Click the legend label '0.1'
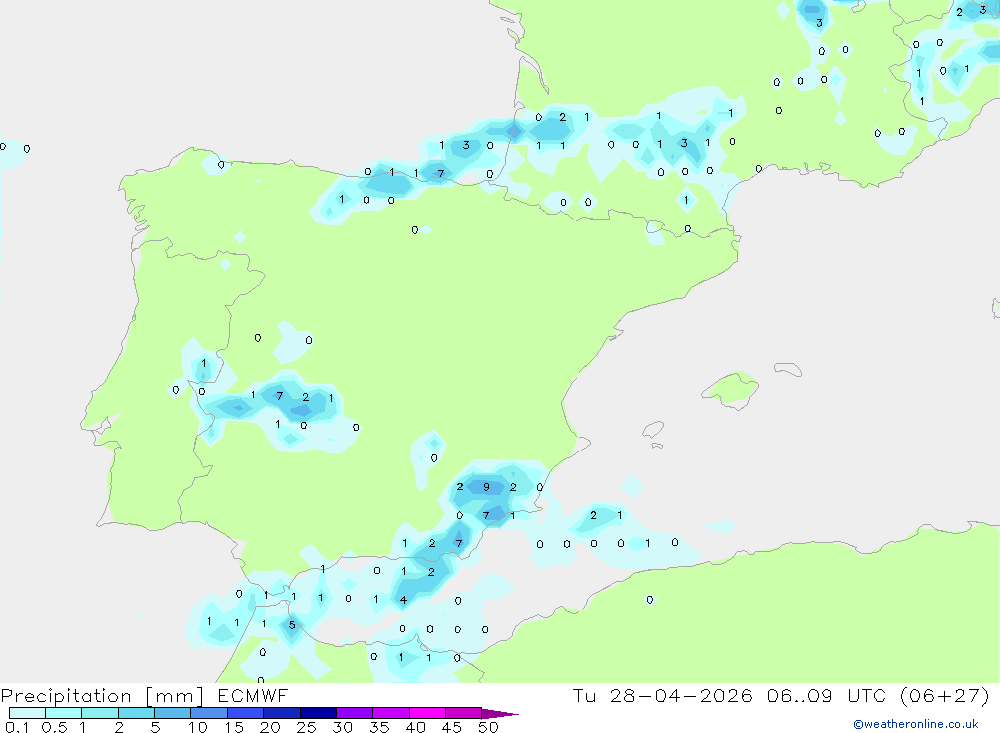The height and width of the screenshot is (733, 1000). coord(17,727)
